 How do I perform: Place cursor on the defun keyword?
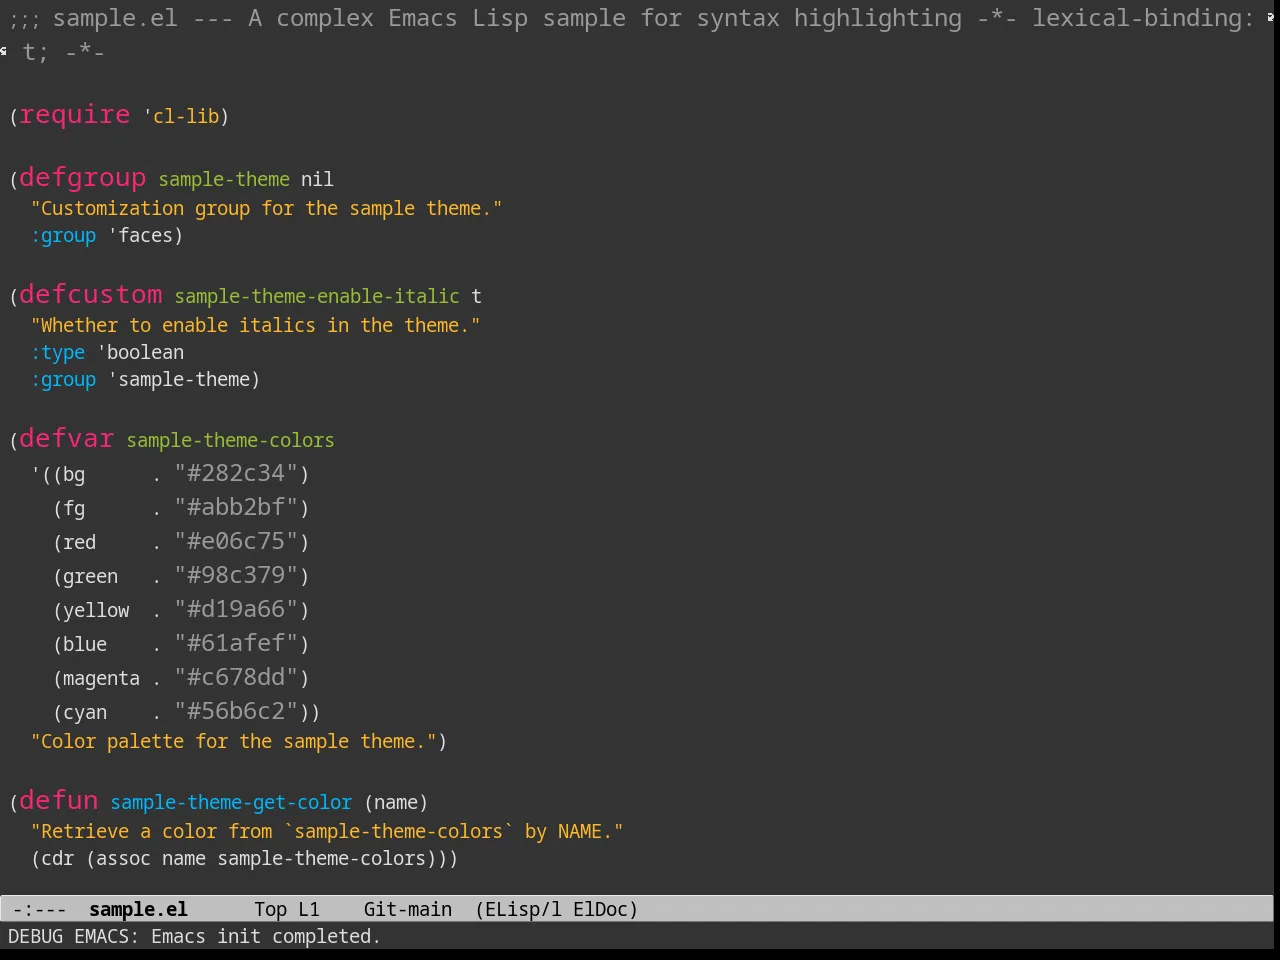point(59,801)
